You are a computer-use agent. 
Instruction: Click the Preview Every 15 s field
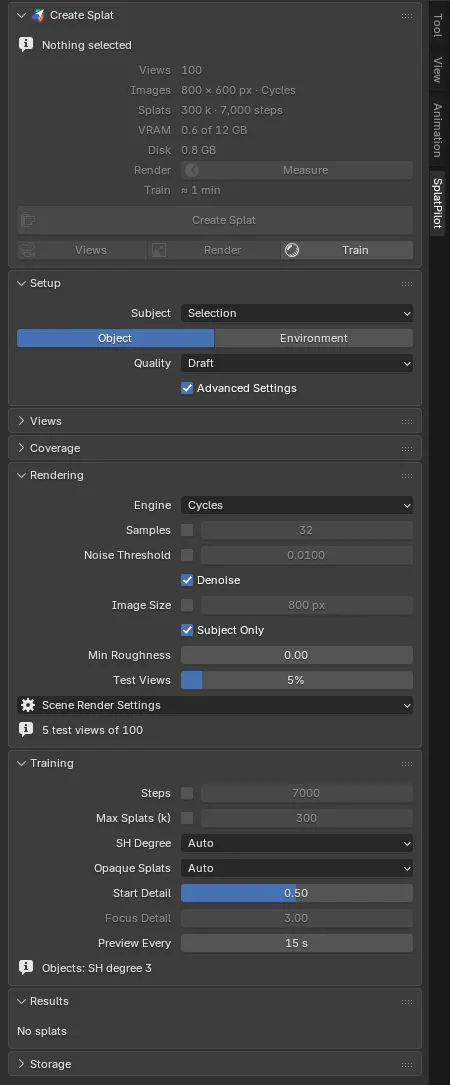point(297,943)
